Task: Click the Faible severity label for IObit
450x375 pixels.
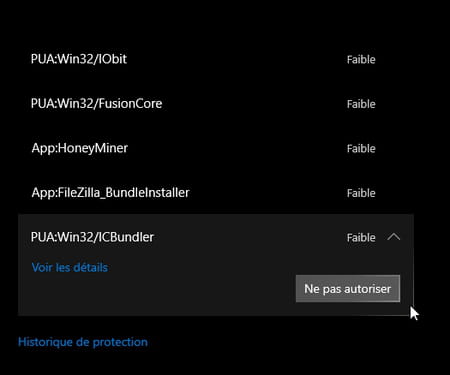Action: click(361, 60)
